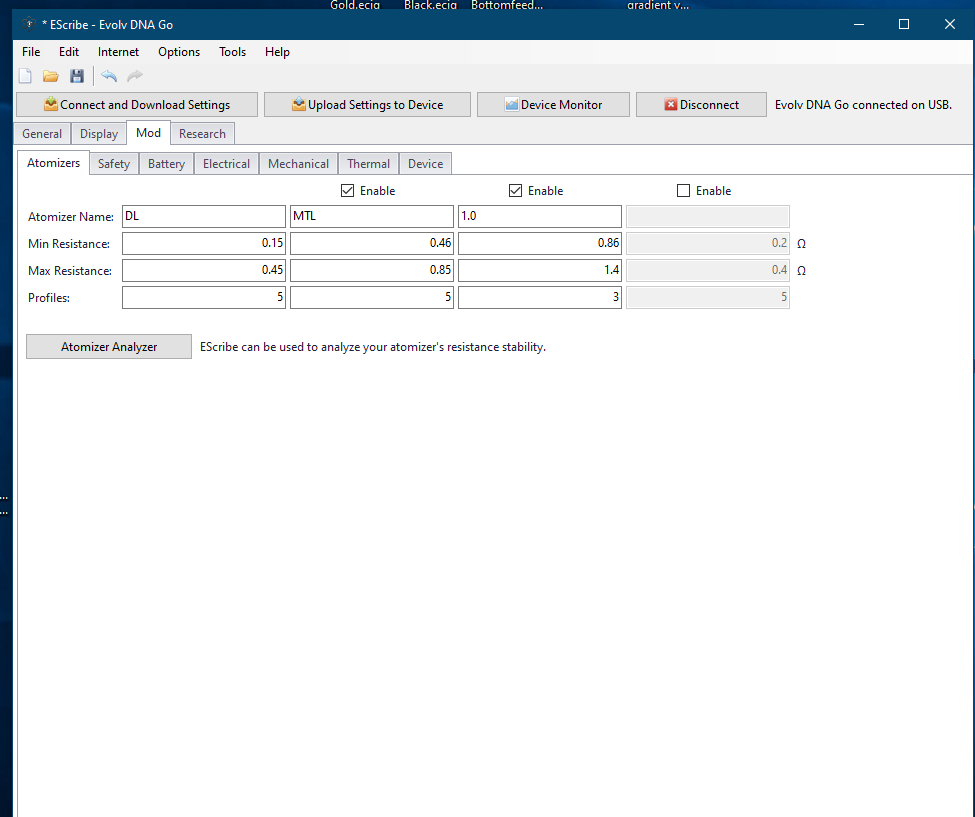Open the Device Monitor

(553, 105)
